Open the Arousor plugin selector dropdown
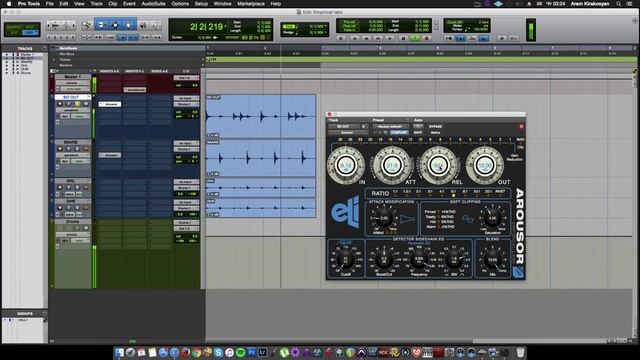640x360 pixels. 349,132
